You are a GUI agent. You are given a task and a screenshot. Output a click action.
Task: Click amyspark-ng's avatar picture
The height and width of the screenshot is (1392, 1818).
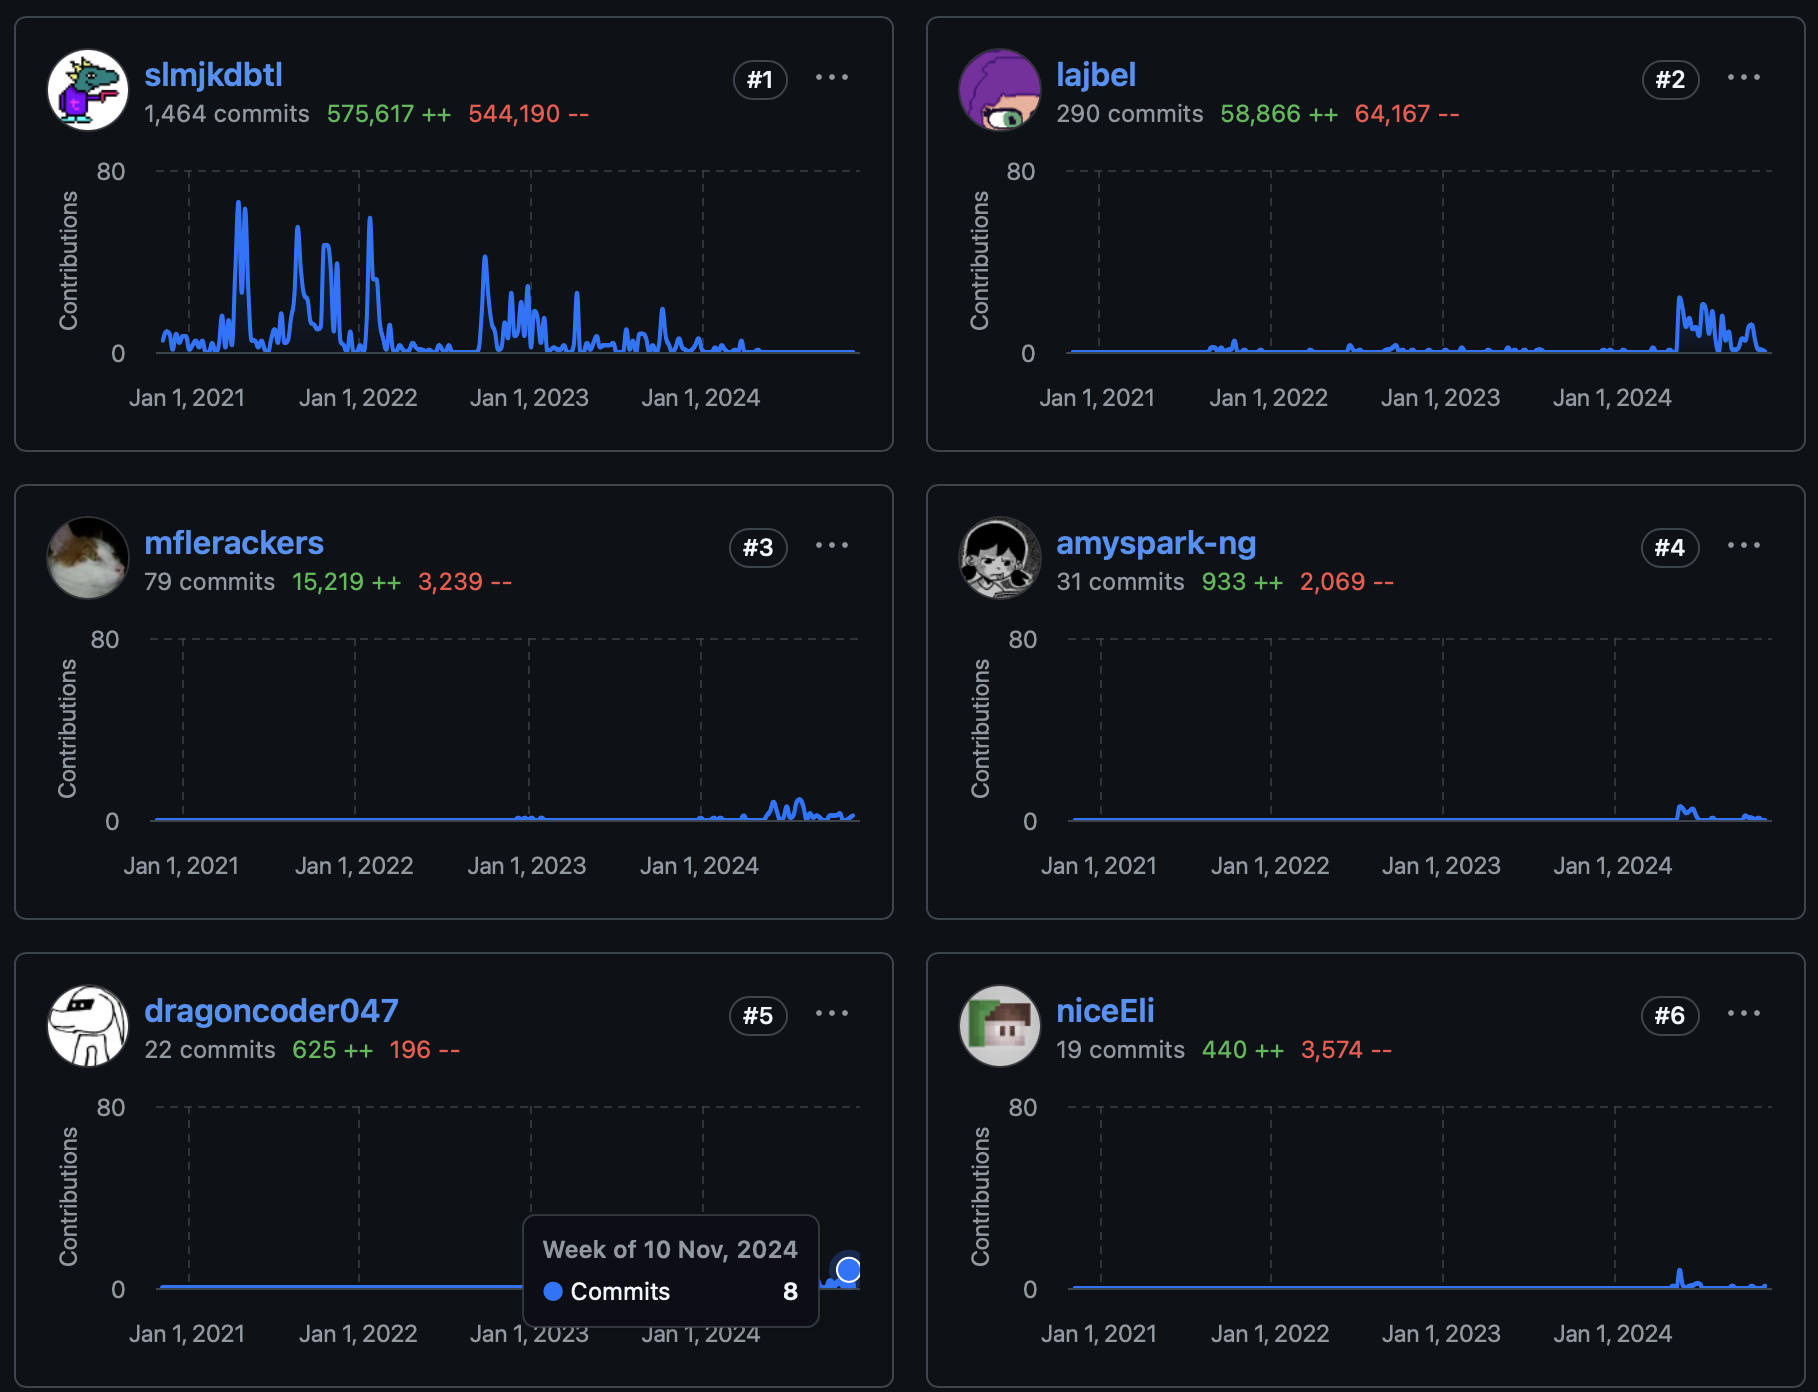(x=999, y=558)
